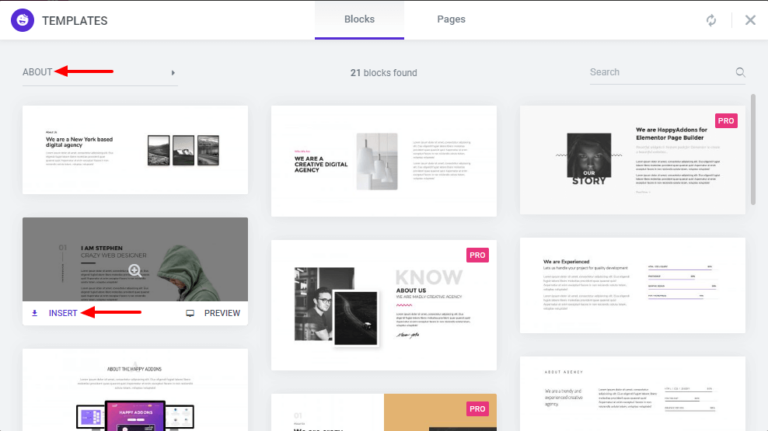
Task: Click the search magnifier icon
Action: click(741, 72)
